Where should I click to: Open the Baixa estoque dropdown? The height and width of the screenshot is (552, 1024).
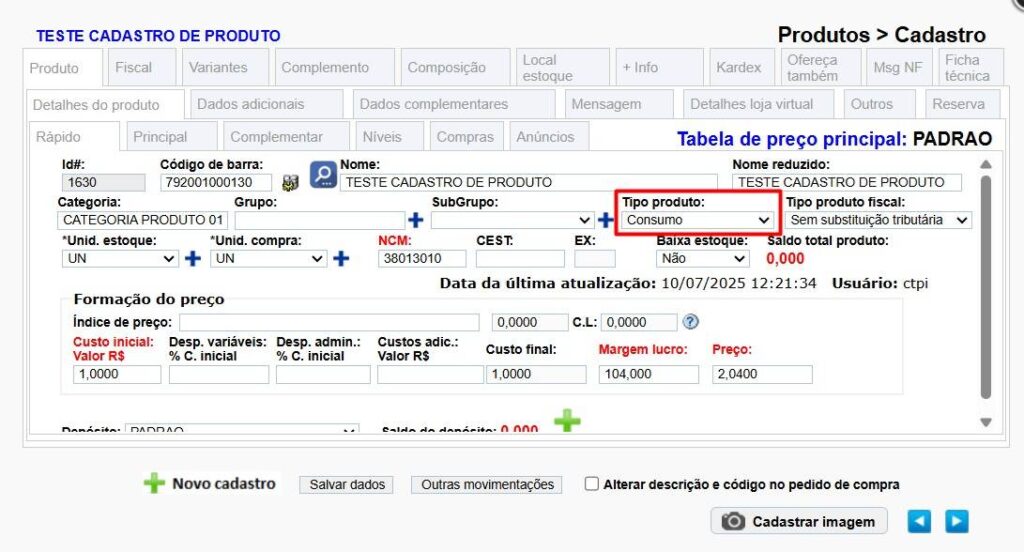tap(702, 258)
